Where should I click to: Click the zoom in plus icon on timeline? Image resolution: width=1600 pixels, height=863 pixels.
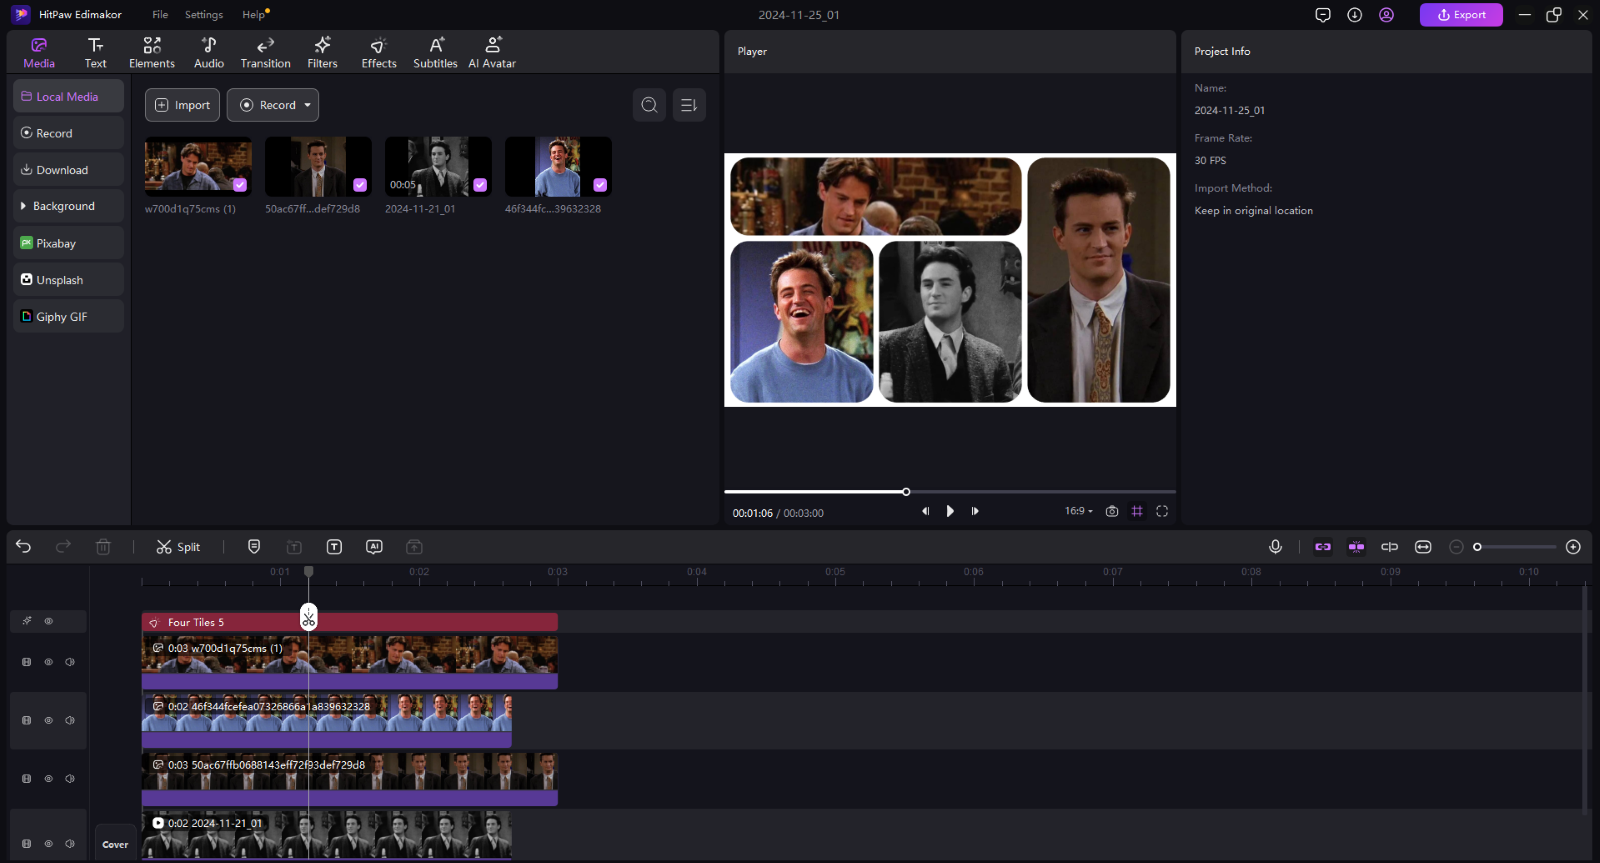pyautogui.click(x=1573, y=547)
